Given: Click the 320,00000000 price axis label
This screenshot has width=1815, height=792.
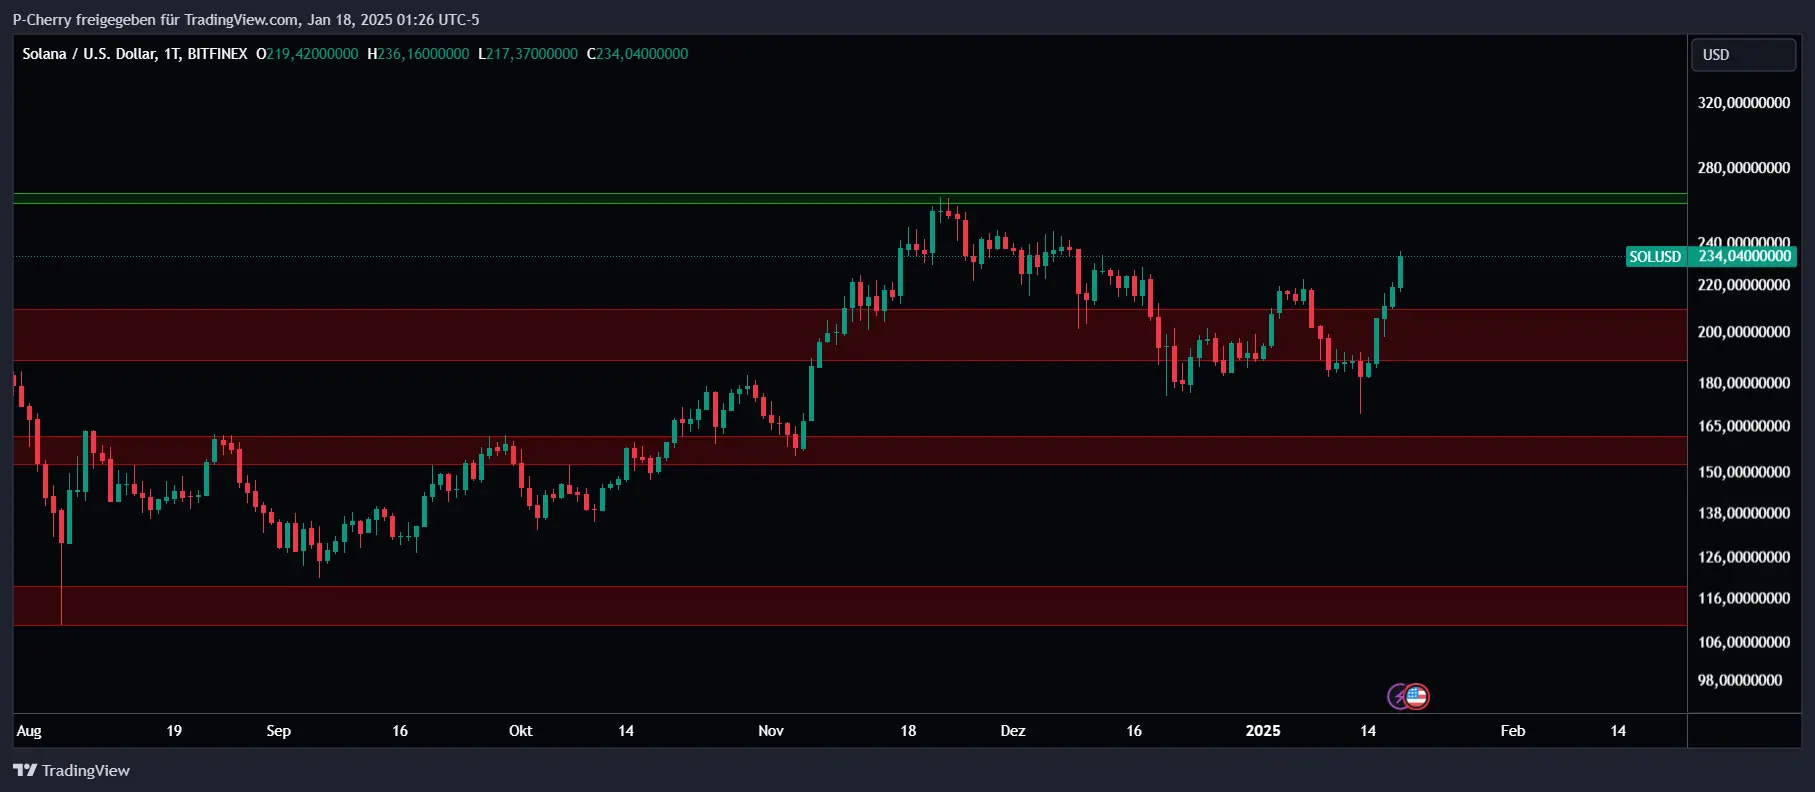Looking at the screenshot, I should click(1744, 103).
